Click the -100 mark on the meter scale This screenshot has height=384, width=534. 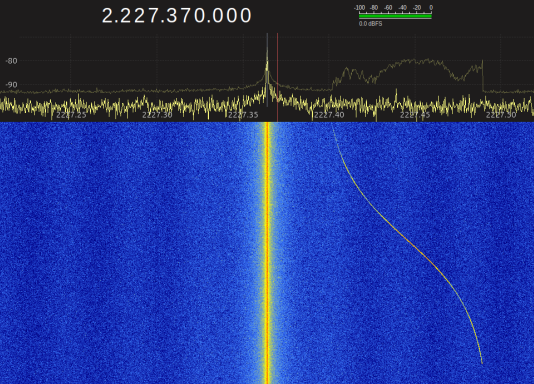[x=359, y=7]
